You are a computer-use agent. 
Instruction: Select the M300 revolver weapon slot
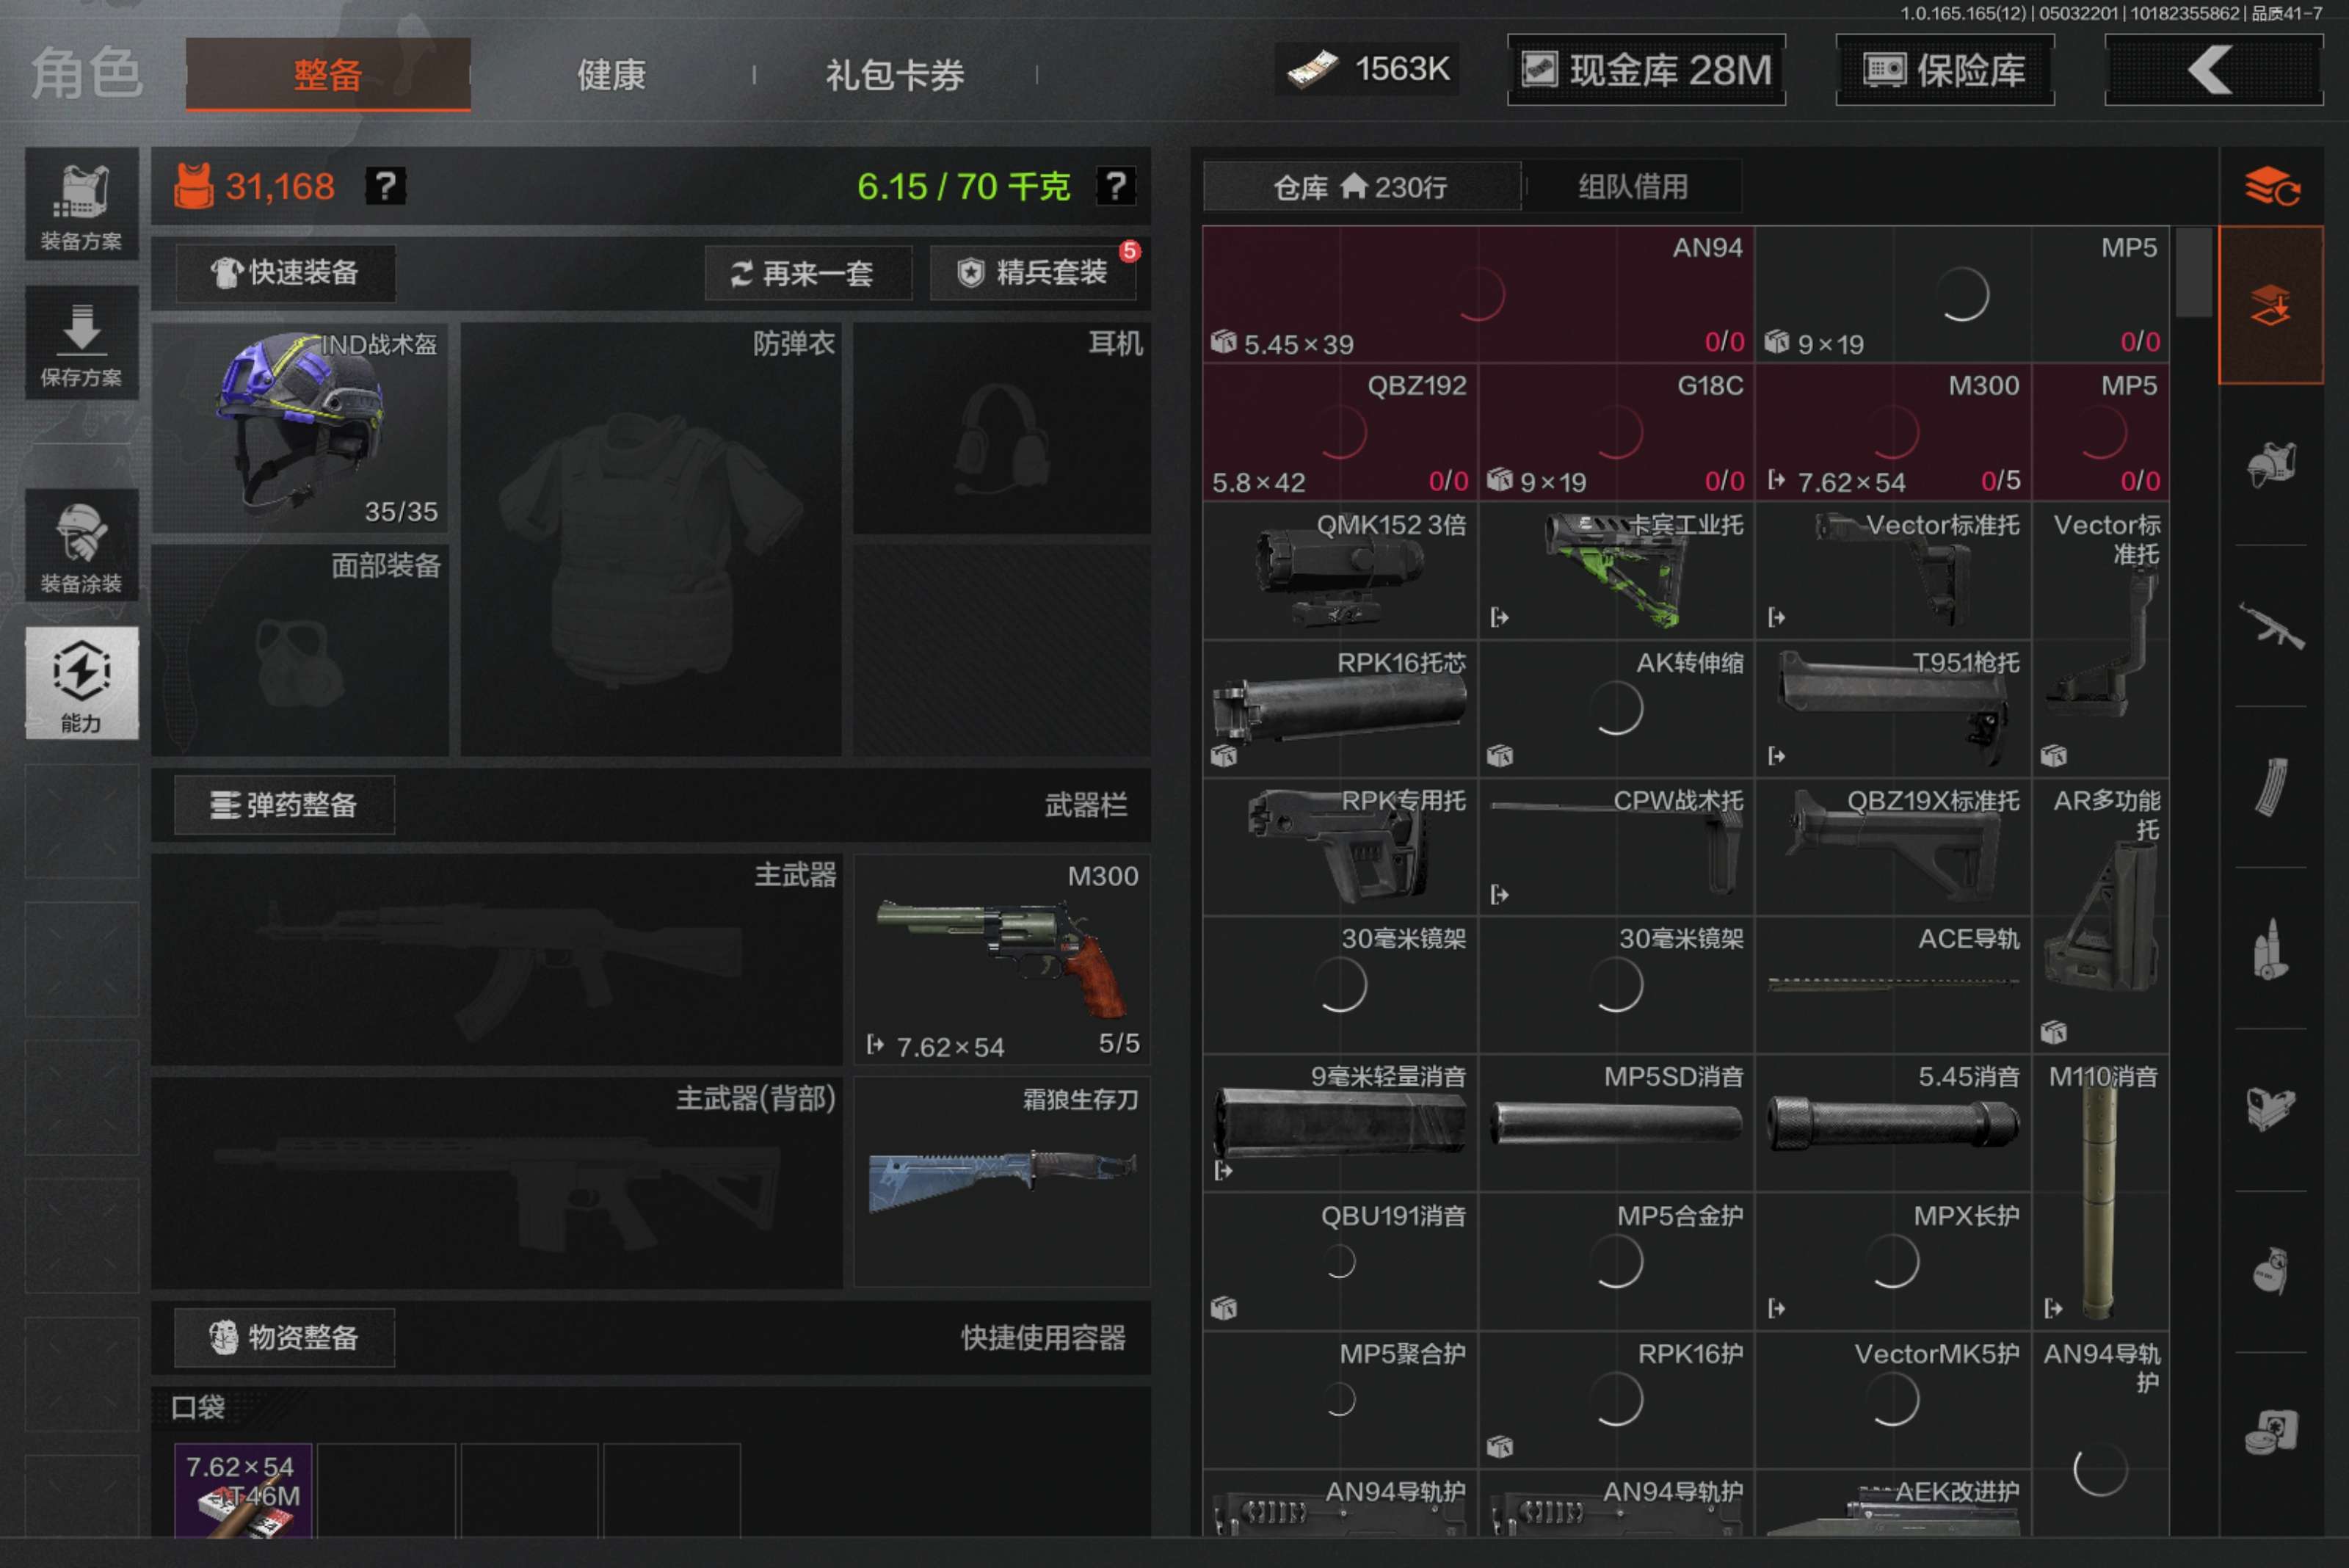coord(1001,959)
